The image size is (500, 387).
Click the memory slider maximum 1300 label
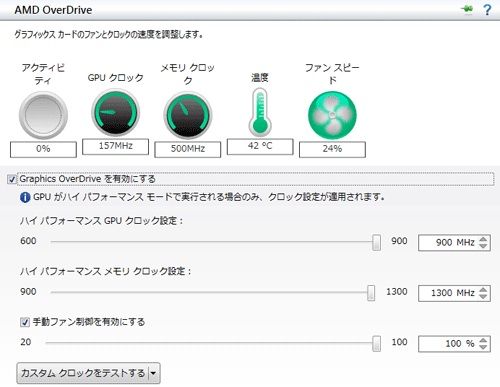[x=397, y=292]
